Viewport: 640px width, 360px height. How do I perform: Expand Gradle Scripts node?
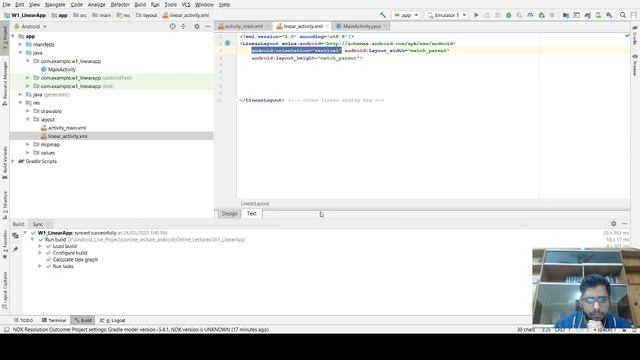tap(13, 161)
